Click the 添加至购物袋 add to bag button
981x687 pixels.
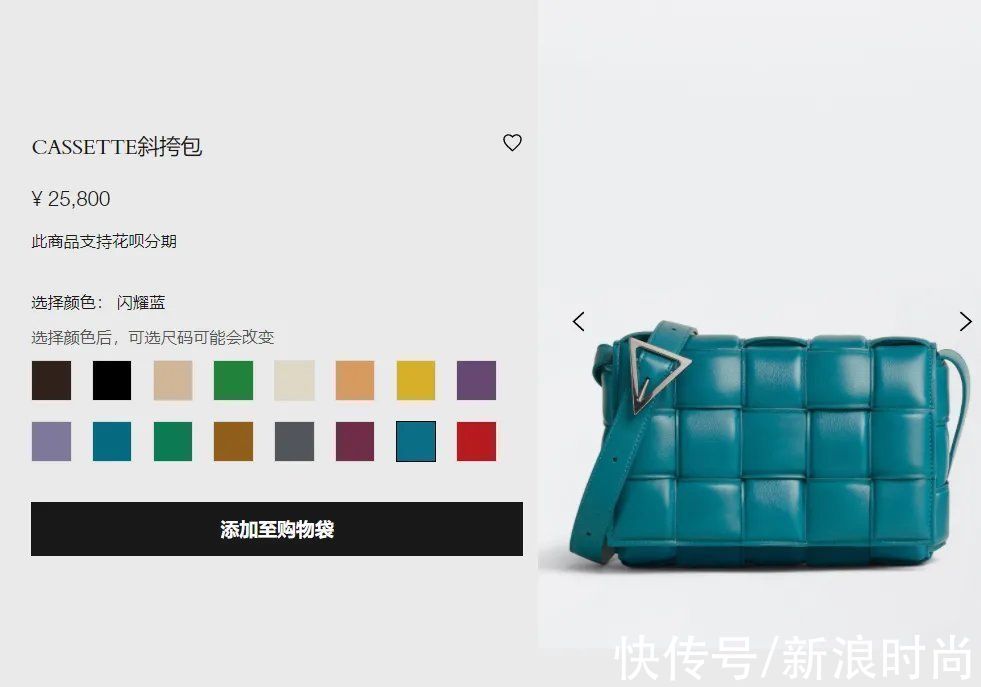click(277, 529)
